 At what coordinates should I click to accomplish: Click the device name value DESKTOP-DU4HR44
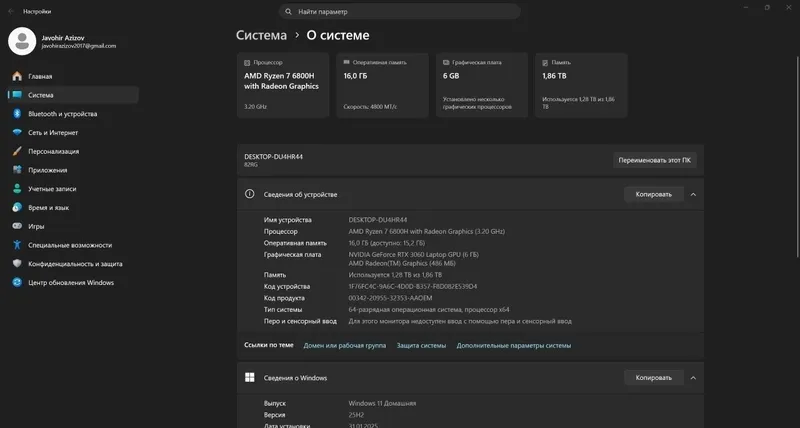(378, 220)
